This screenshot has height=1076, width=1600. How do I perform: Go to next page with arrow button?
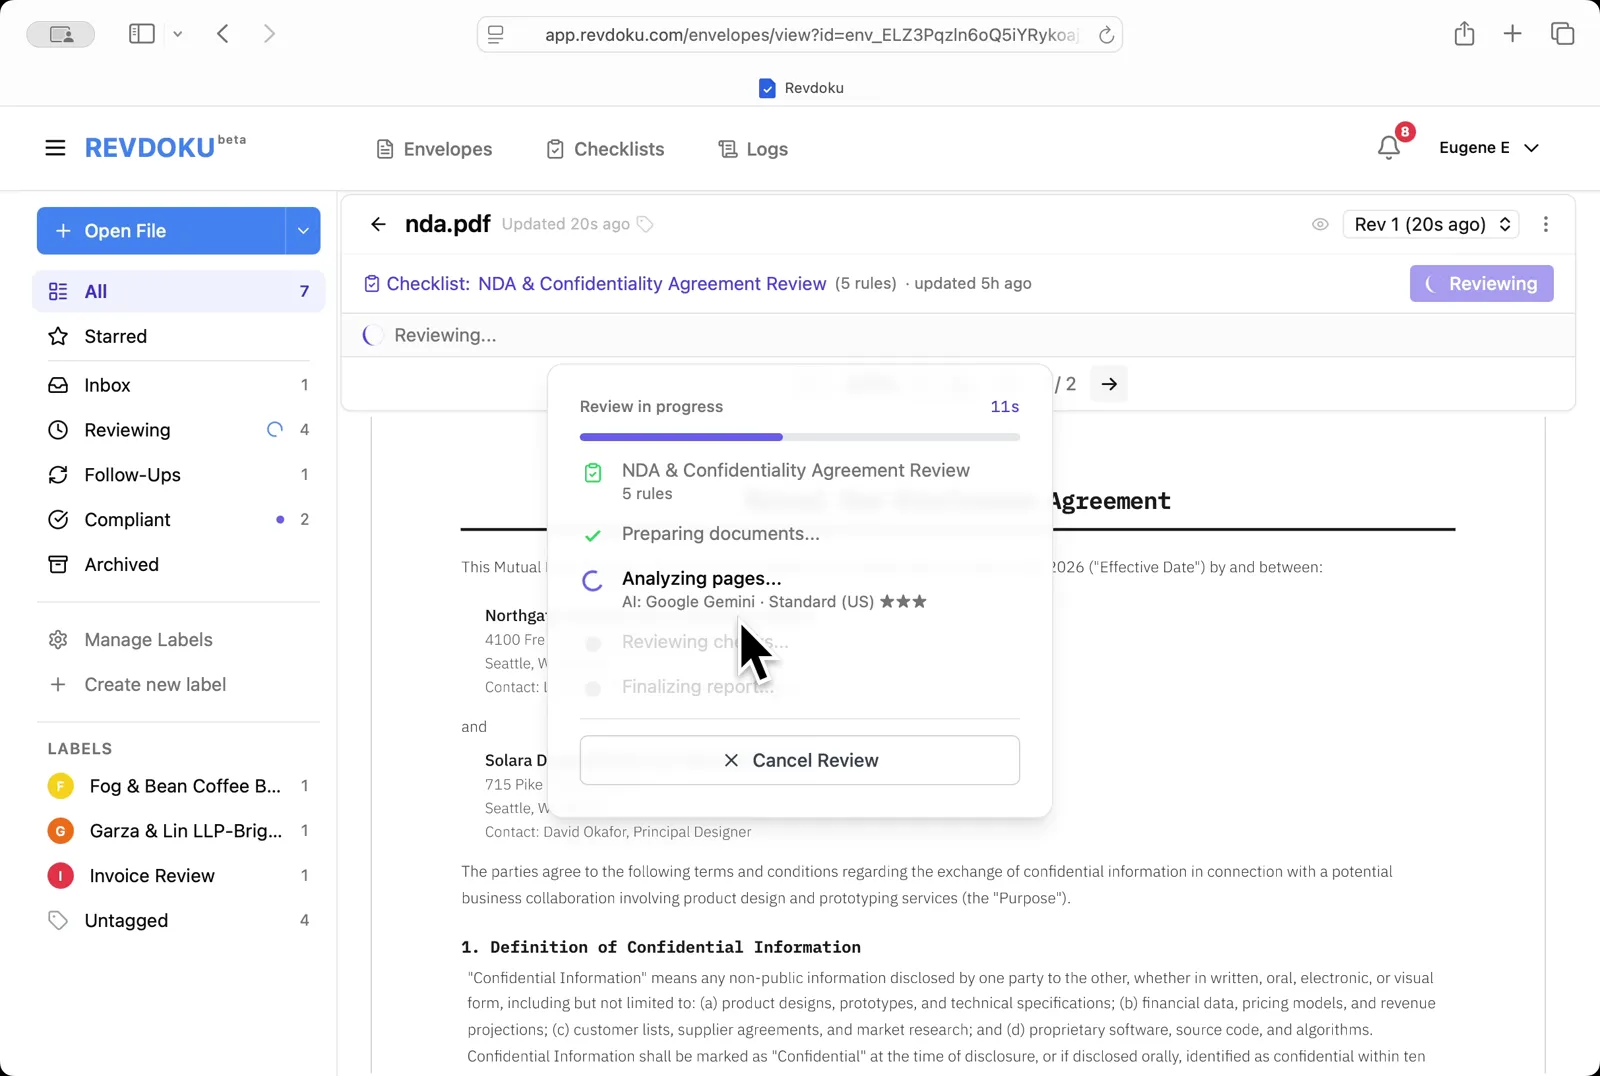1108,384
